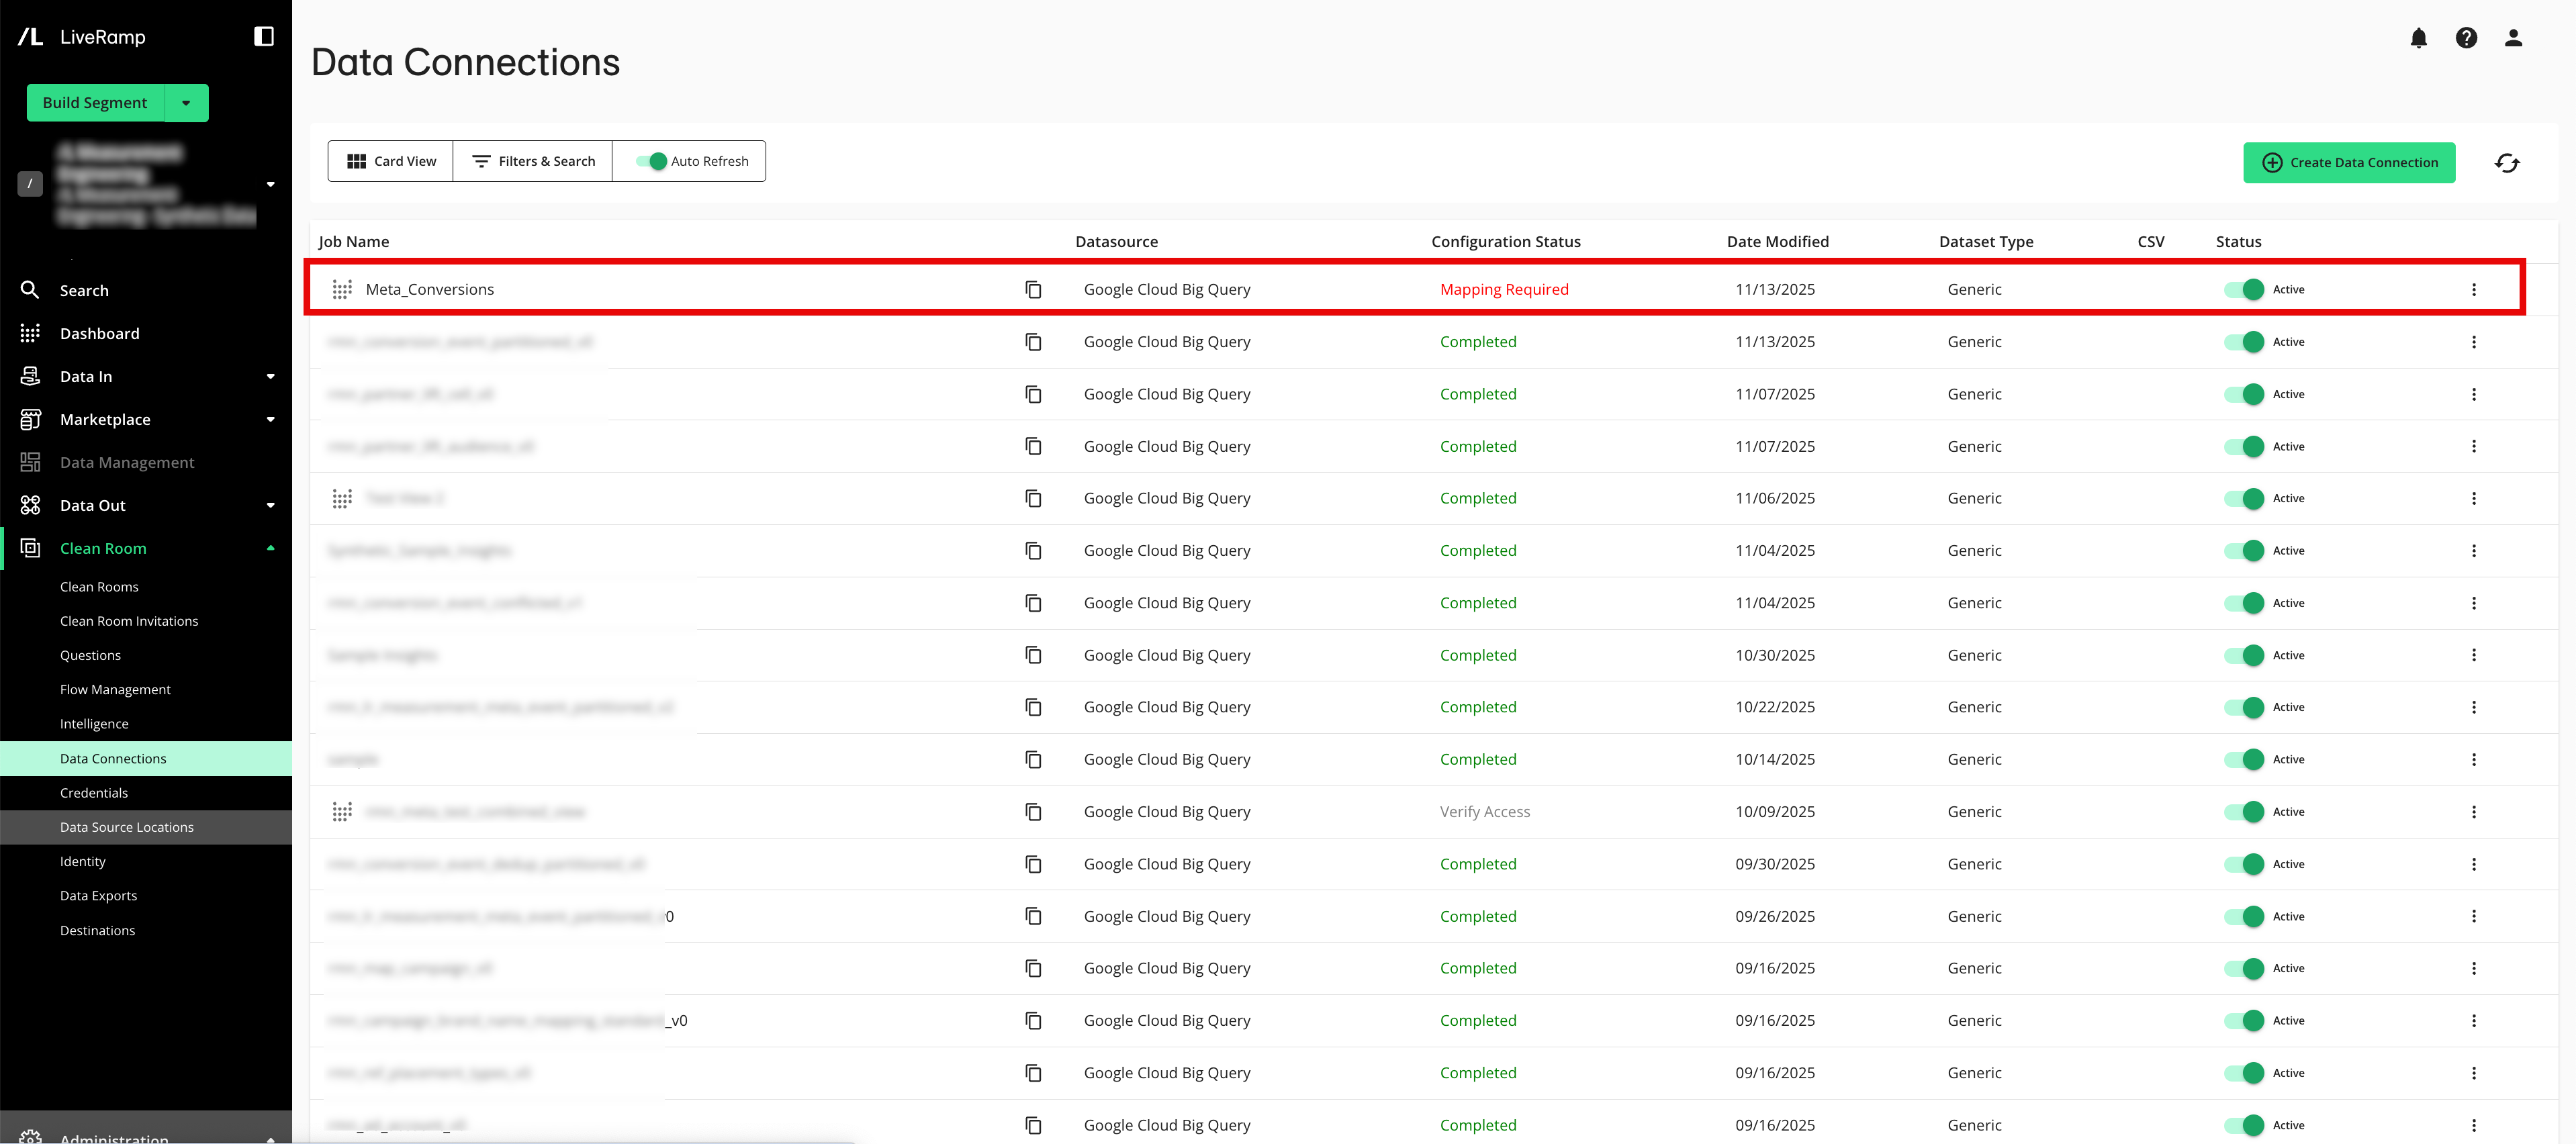Open Data Source Locations in the sidebar
This screenshot has width=2576, height=1144.
127,827
